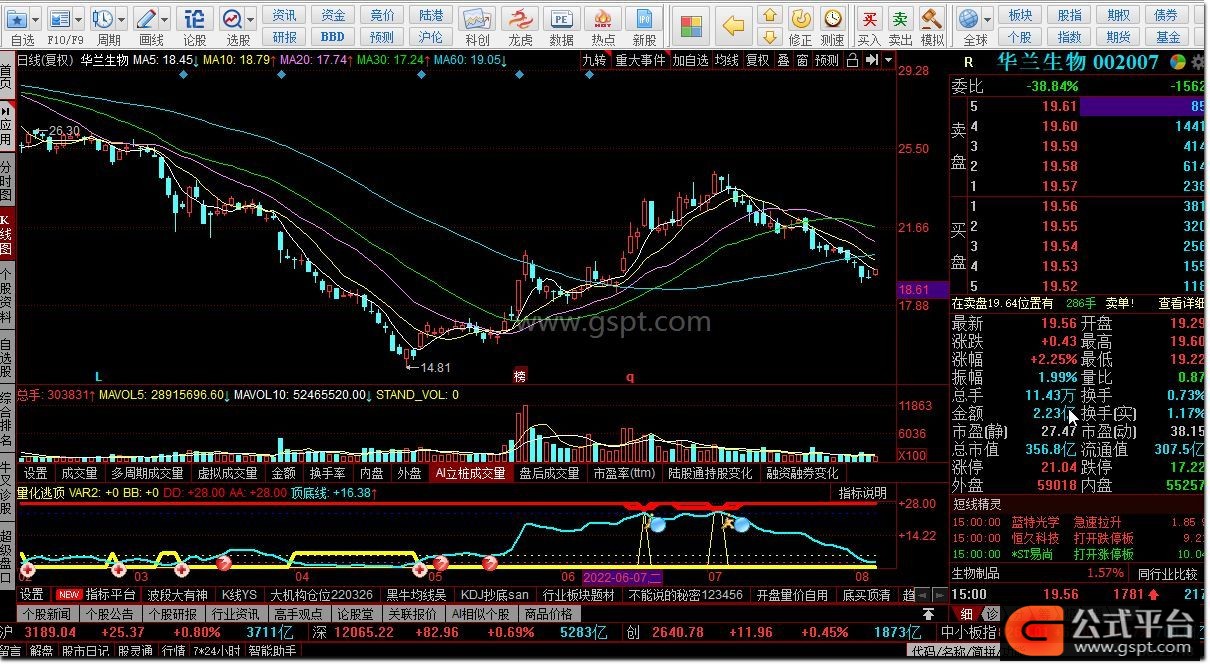Toggle 重大事件 major events overlay
The height and width of the screenshot is (664, 1210).
[640, 60]
